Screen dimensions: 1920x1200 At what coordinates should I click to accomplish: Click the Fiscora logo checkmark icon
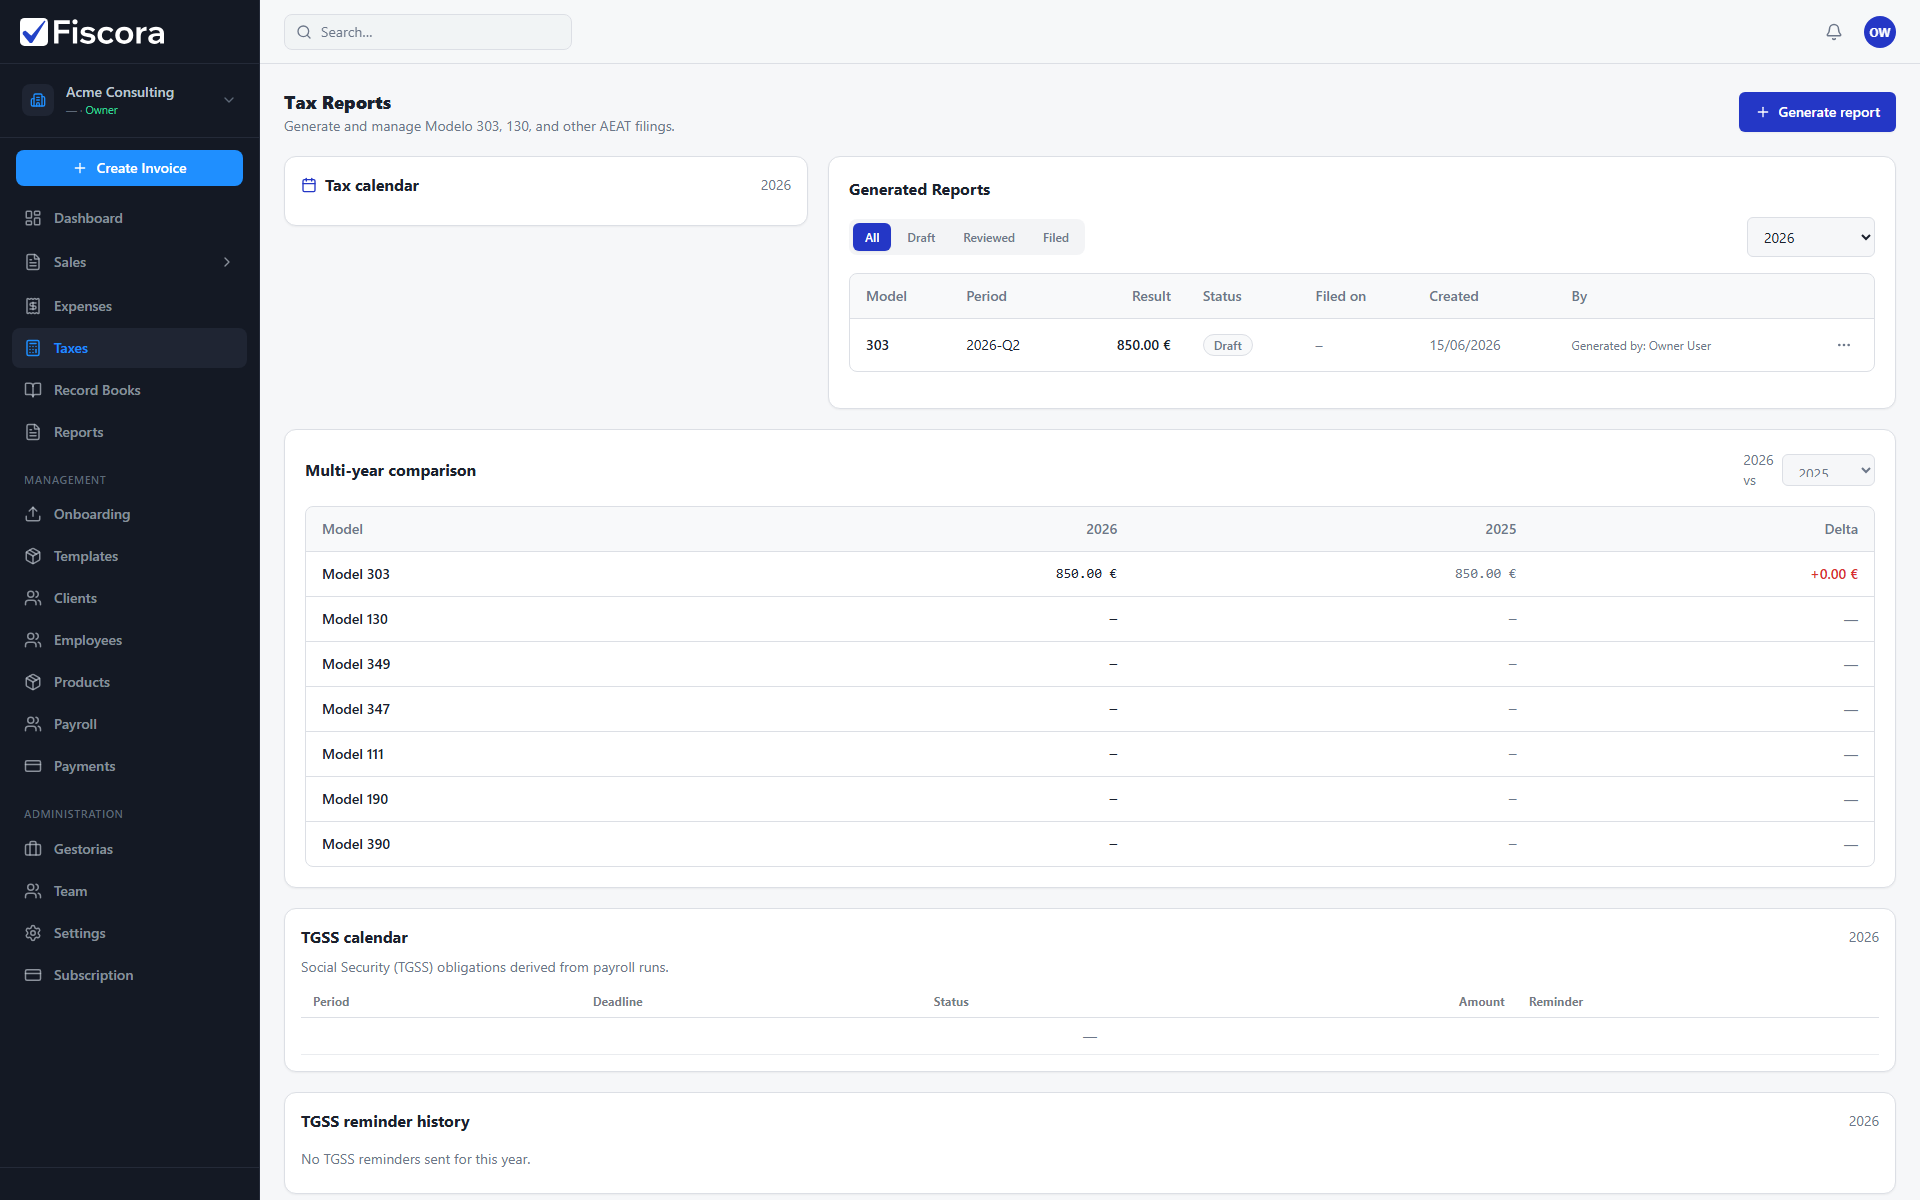pyautogui.click(x=34, y=32)
